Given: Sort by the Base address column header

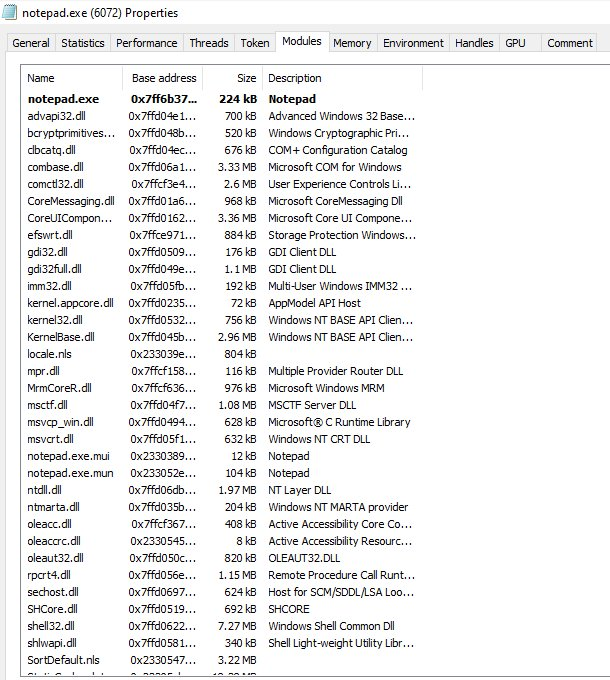Looking at the screenshot, I should [163, 78].
